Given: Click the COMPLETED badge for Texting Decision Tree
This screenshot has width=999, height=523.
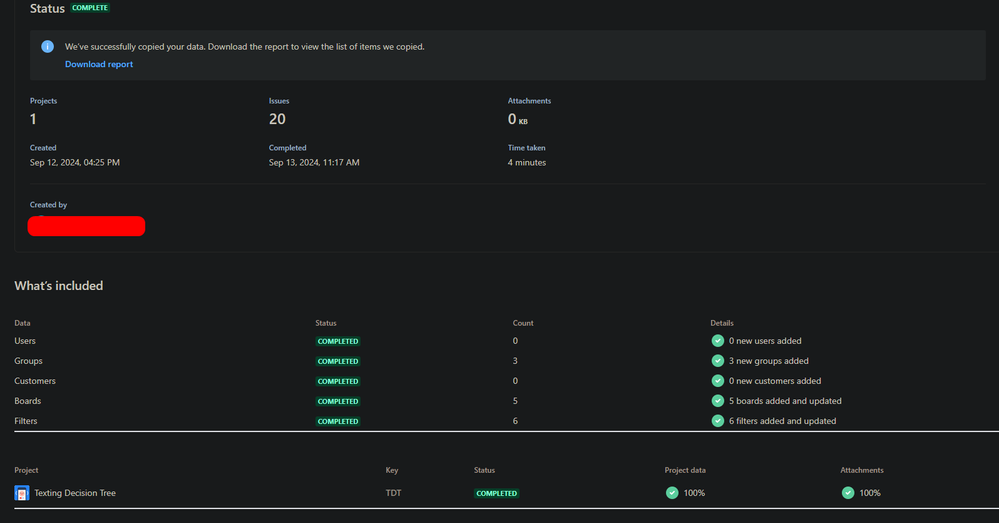Looking at the screenshot, I should coord(496,494).
